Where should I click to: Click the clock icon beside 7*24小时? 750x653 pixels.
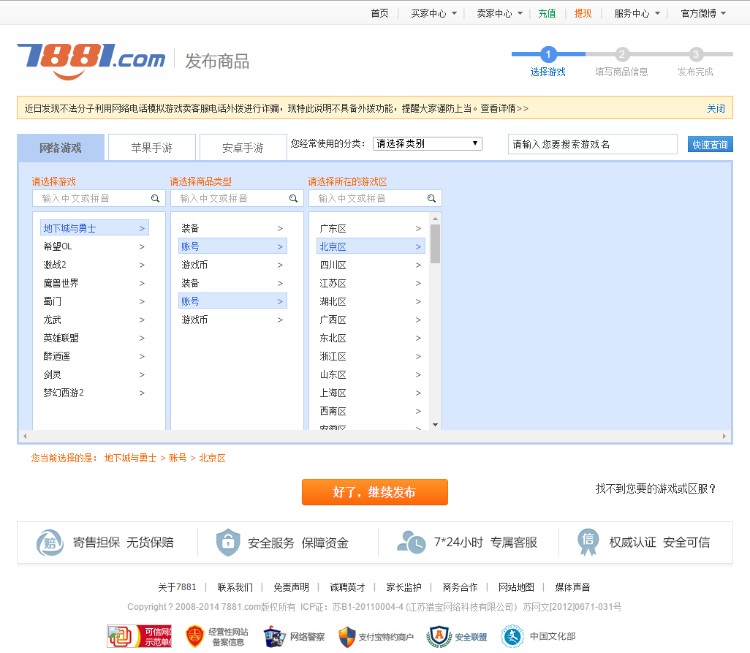click(x=411, y=542)
